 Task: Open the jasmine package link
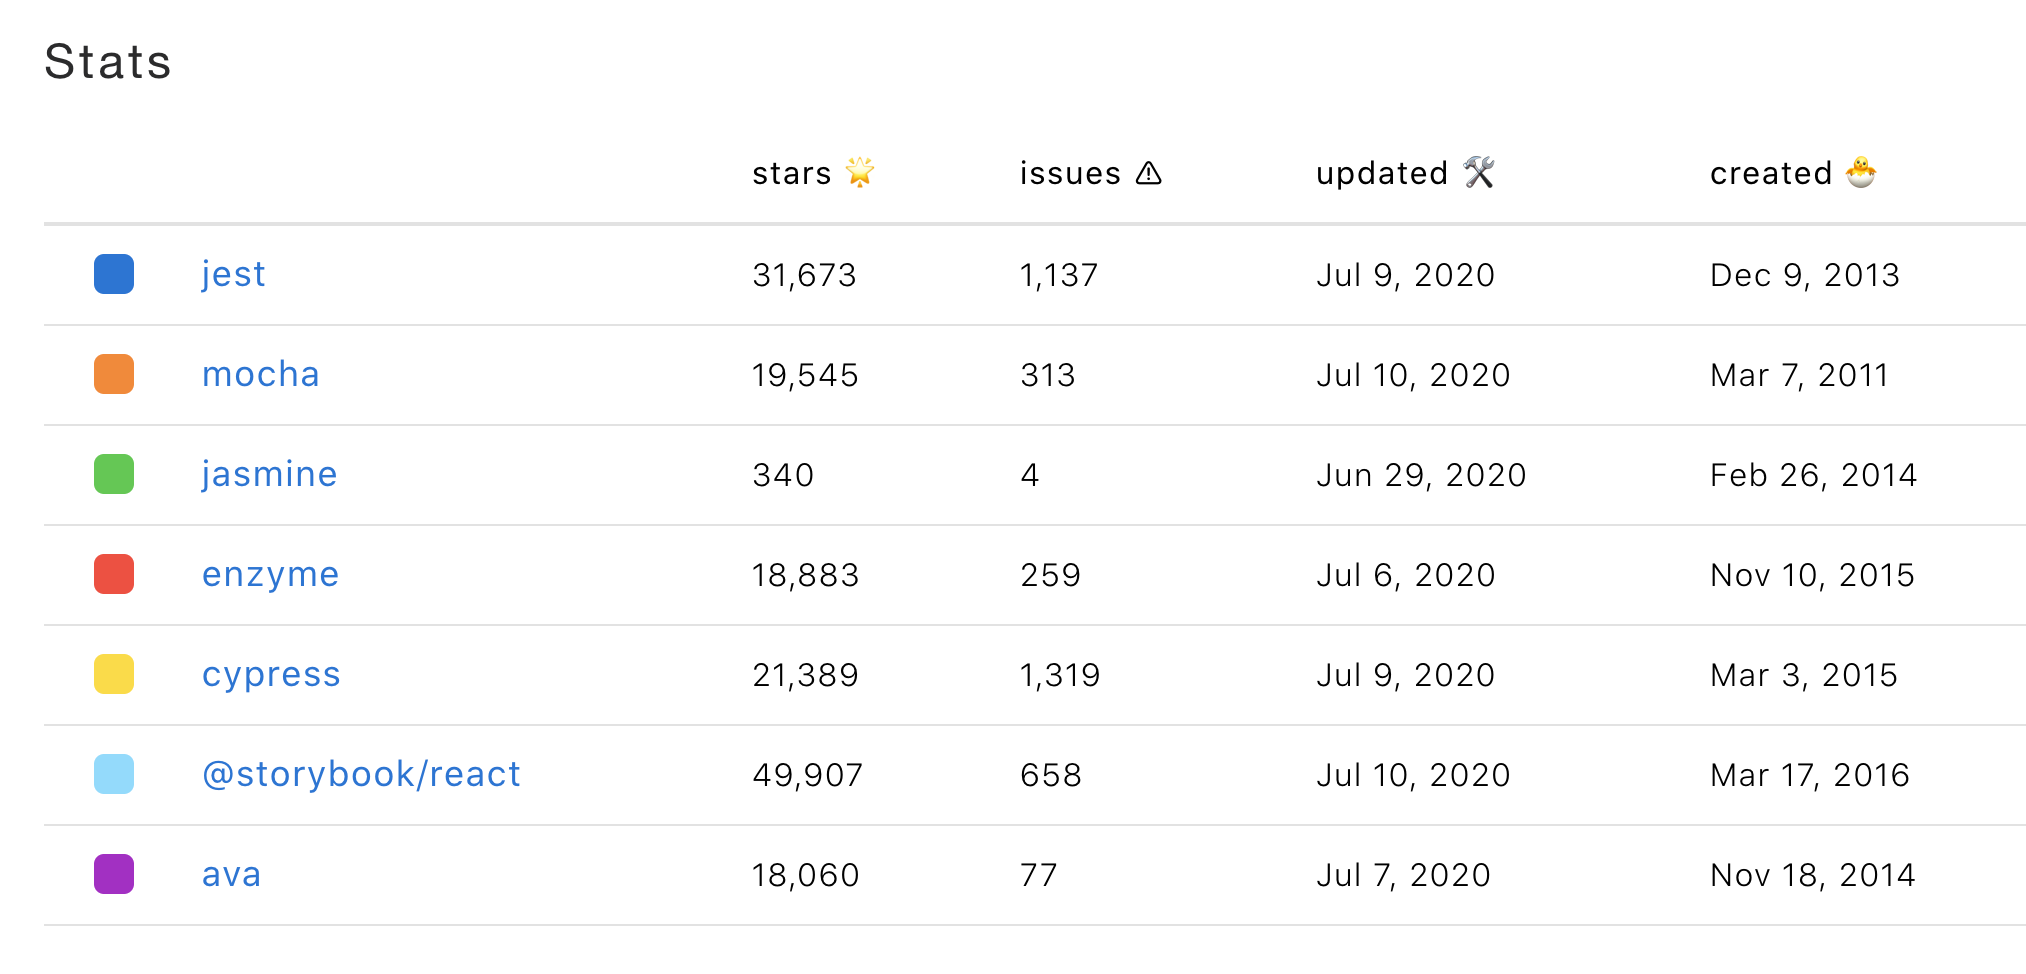(270, 474)
